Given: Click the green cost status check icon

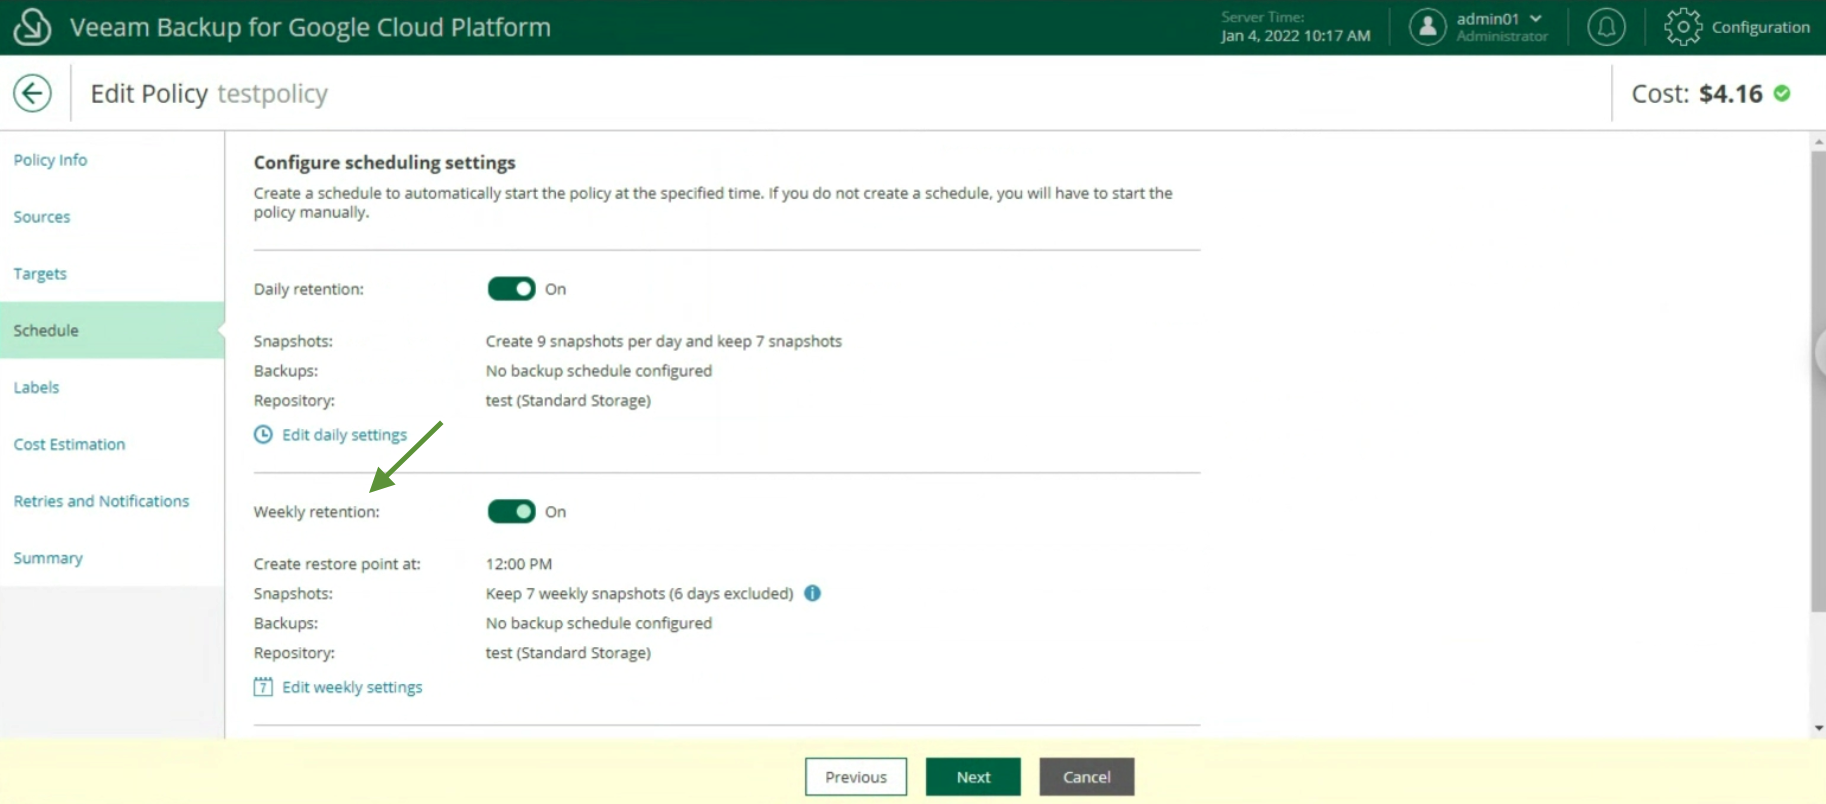Looking at the screenshot, I should coord(1782,93).
